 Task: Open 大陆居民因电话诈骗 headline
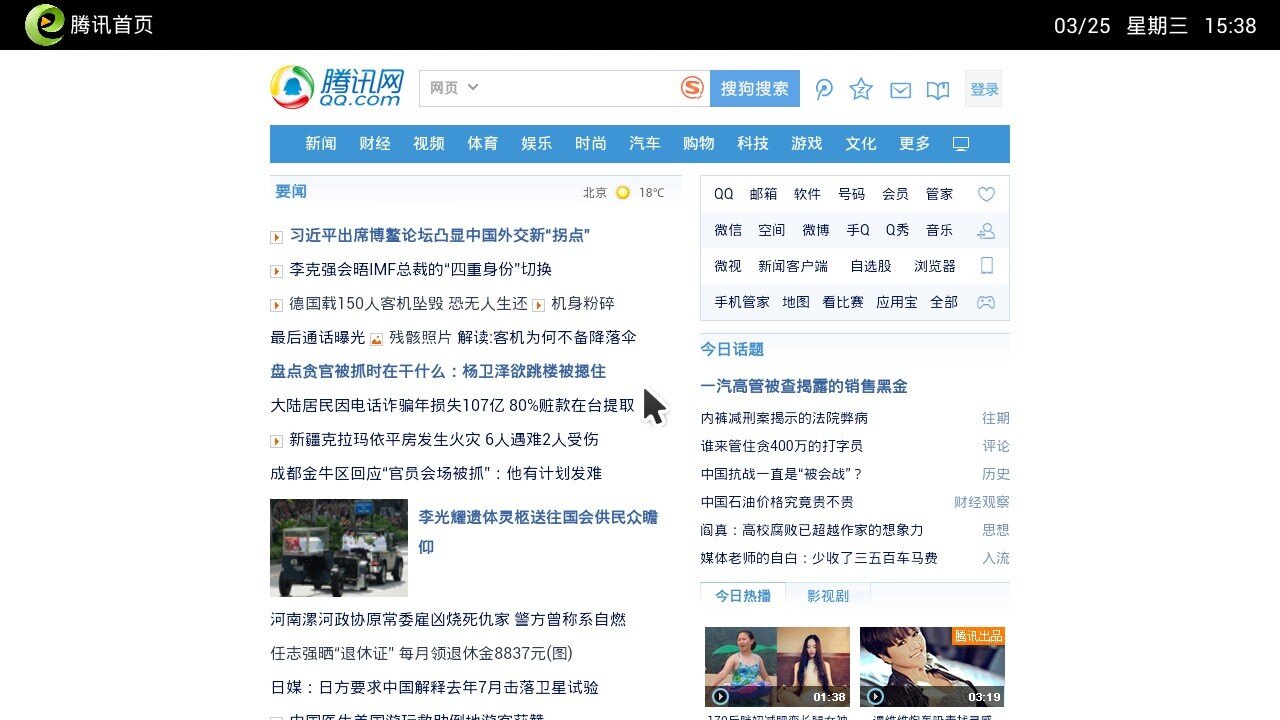point(452,405)
